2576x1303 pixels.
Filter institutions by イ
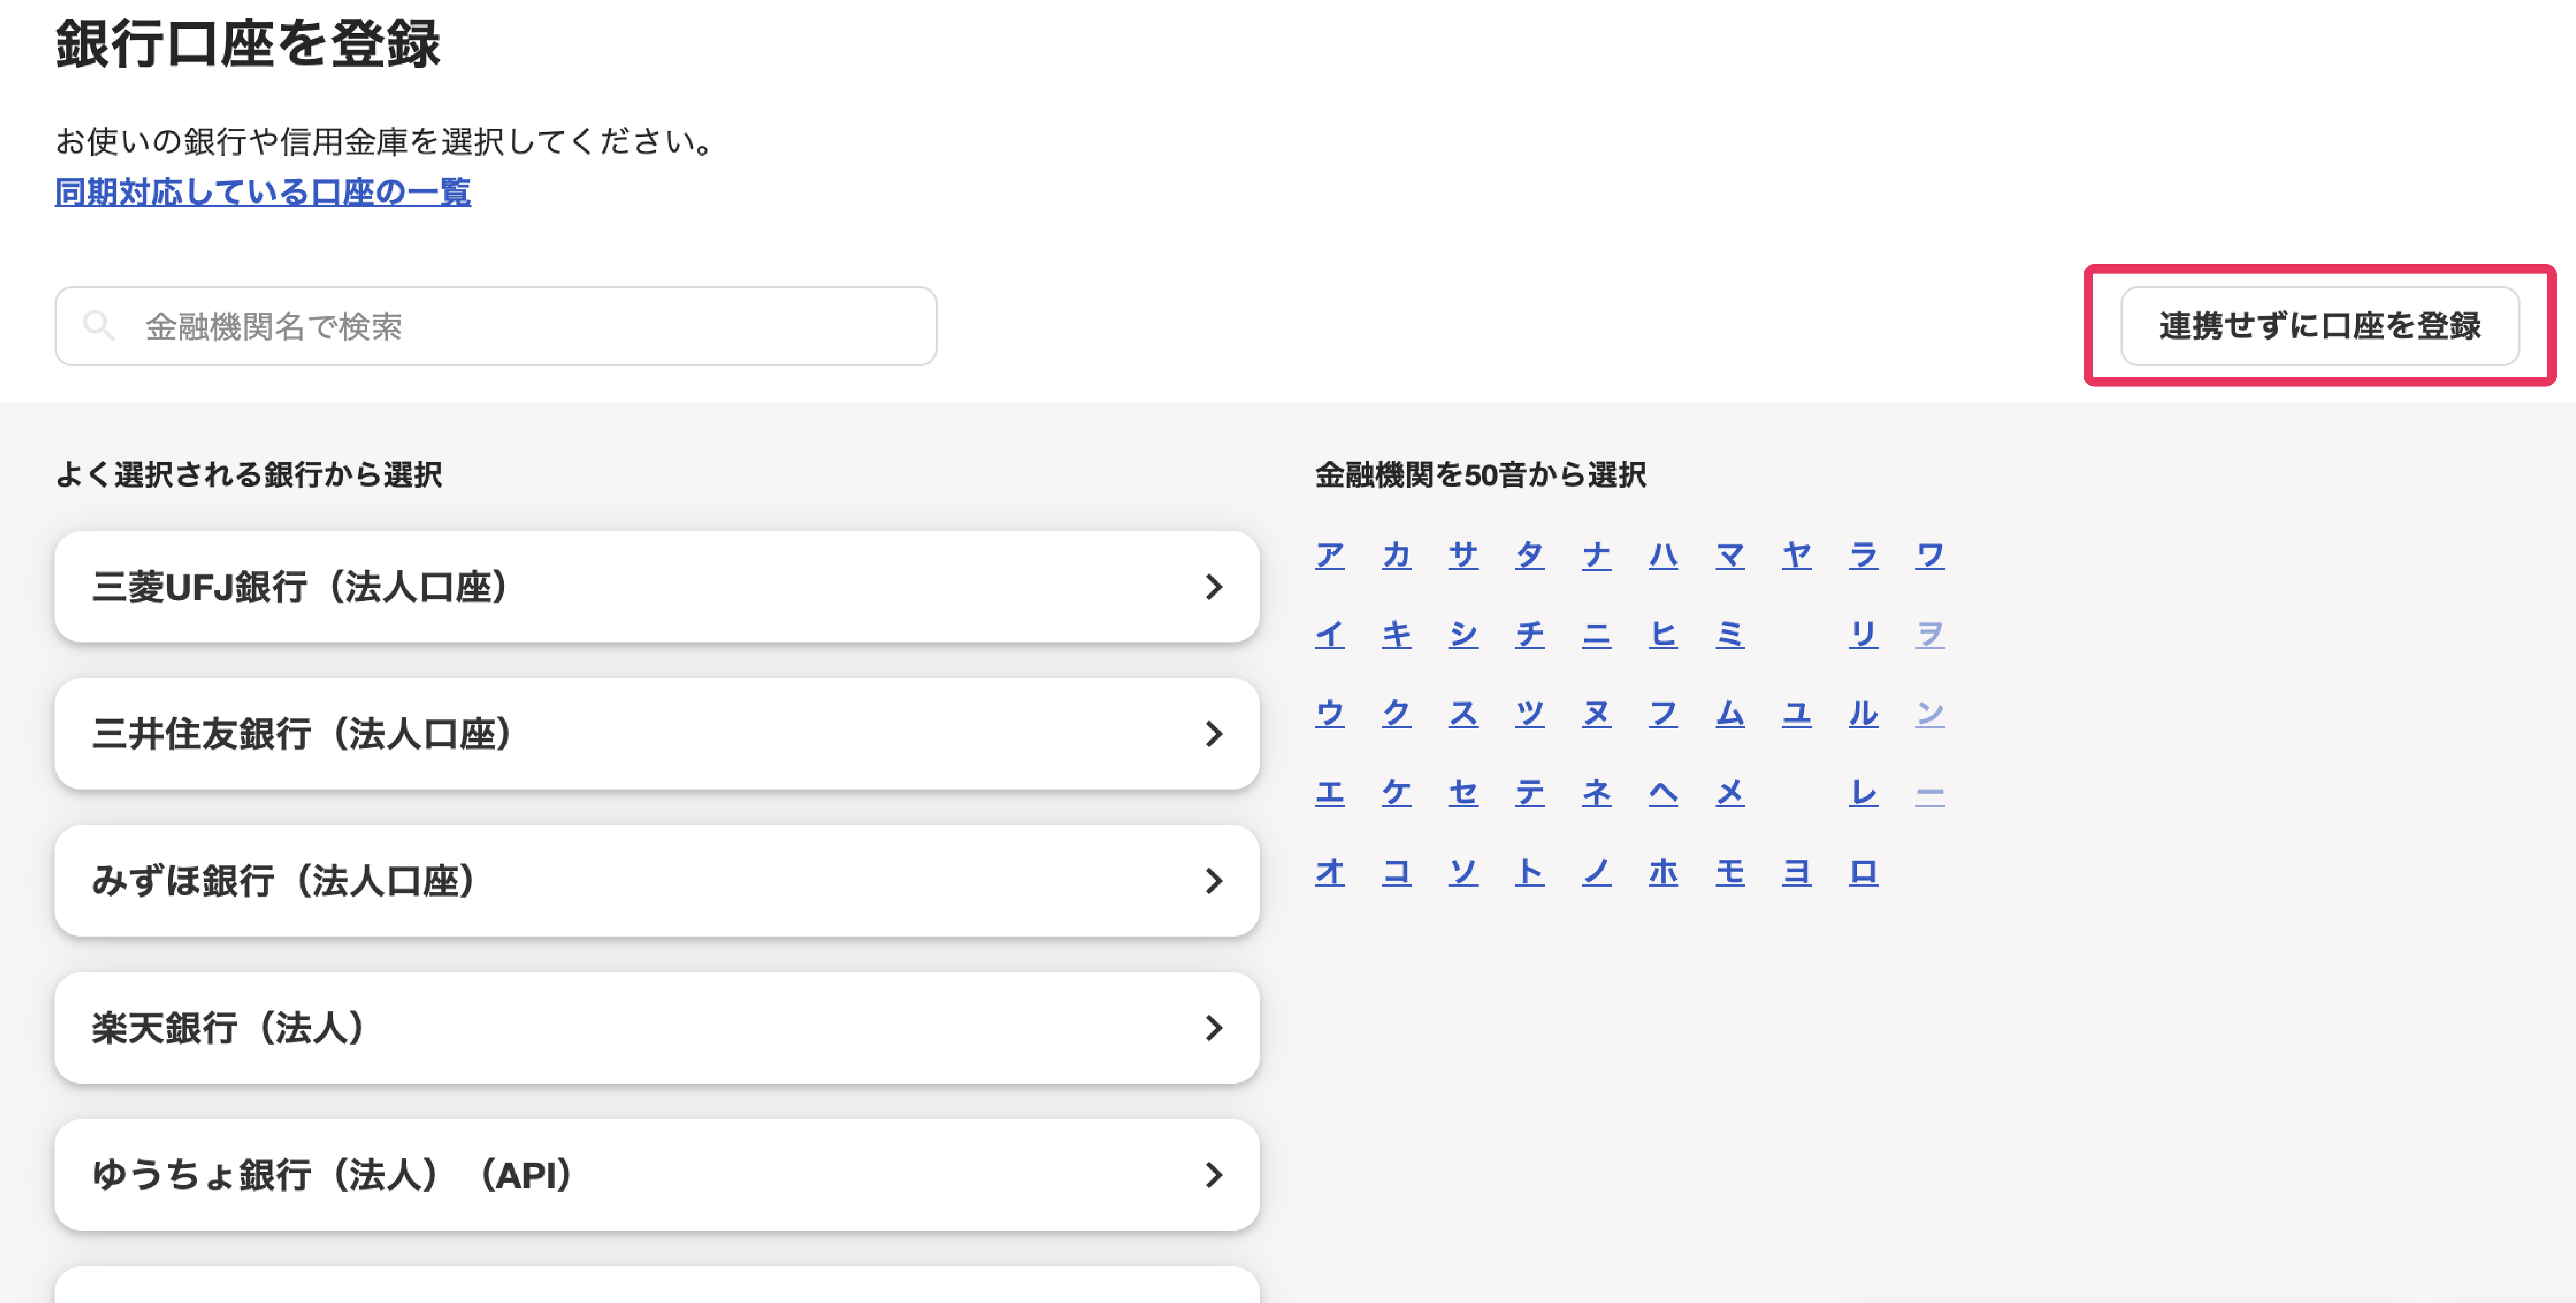tap(1330, 634)
